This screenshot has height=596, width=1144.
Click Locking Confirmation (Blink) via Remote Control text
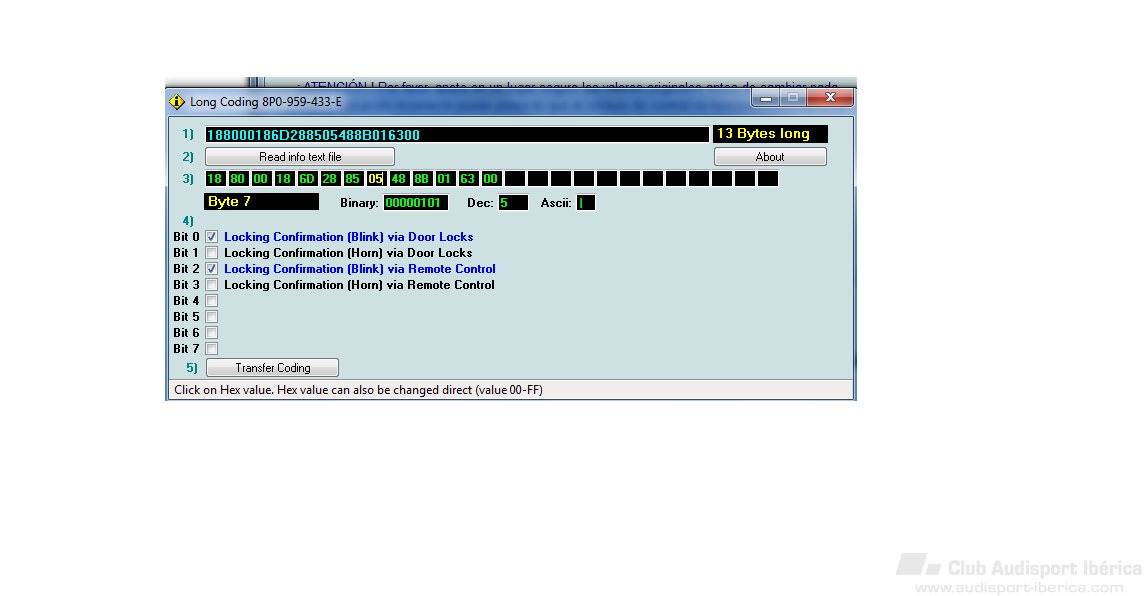click(360, 268)
